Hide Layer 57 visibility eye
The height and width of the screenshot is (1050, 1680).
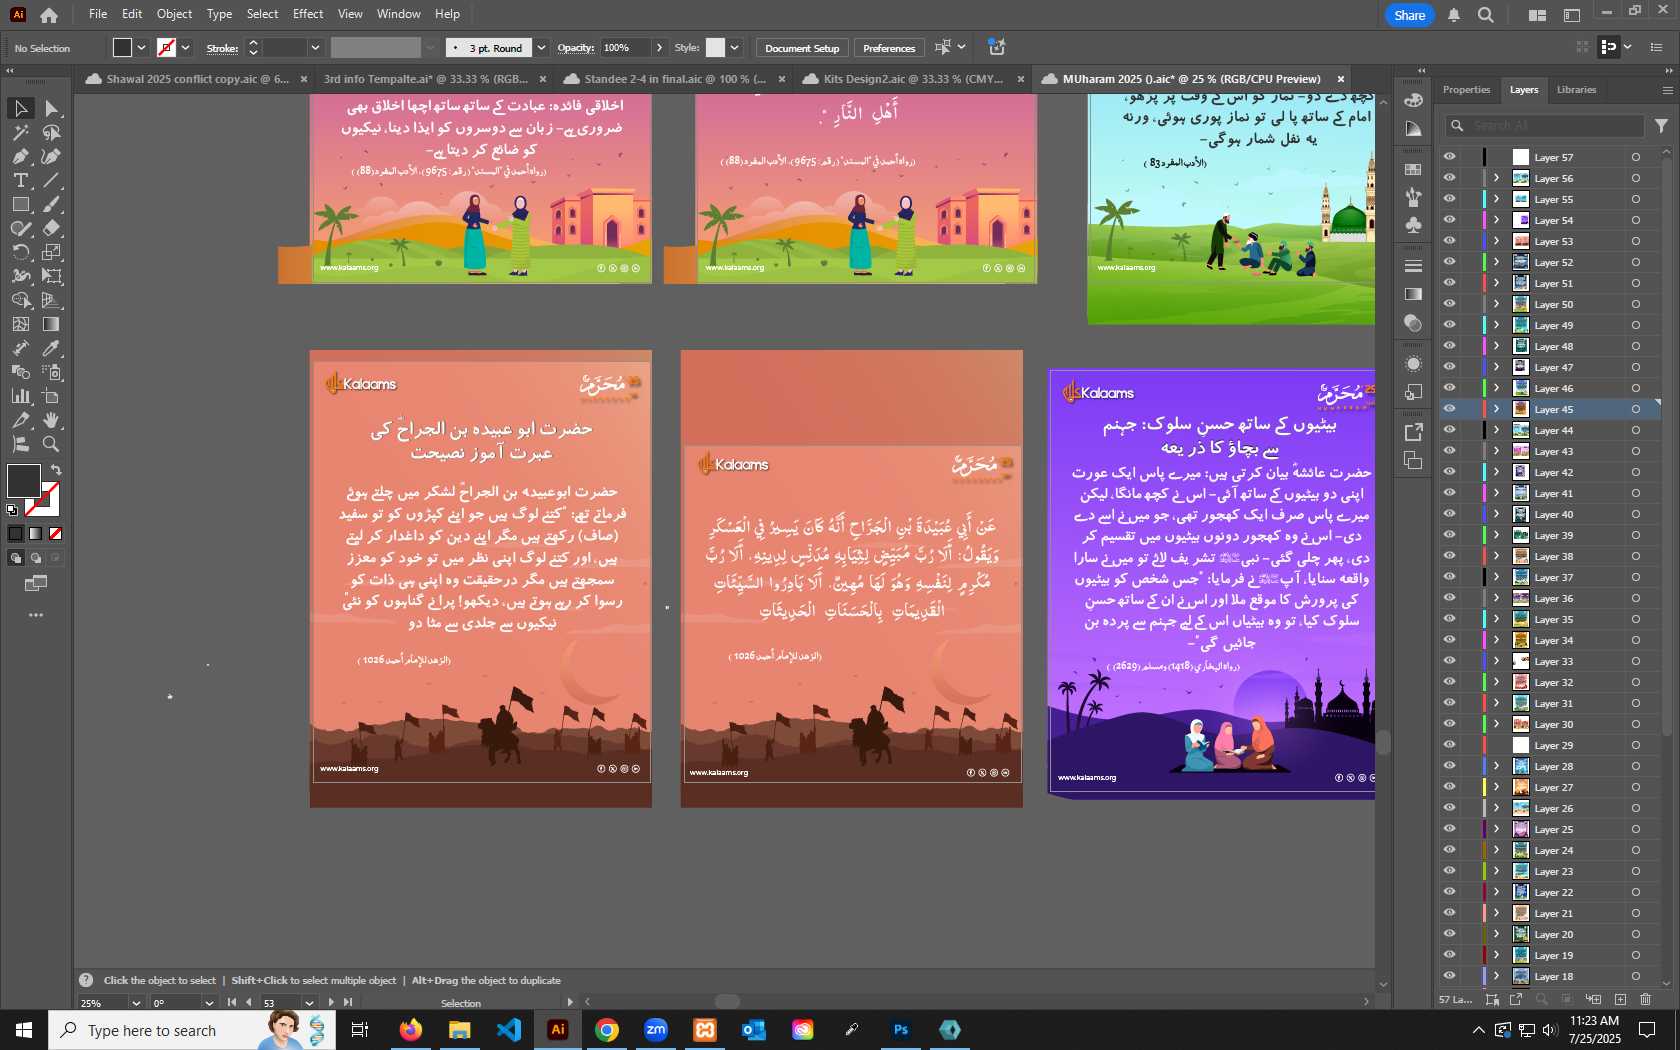point(1449,157)
